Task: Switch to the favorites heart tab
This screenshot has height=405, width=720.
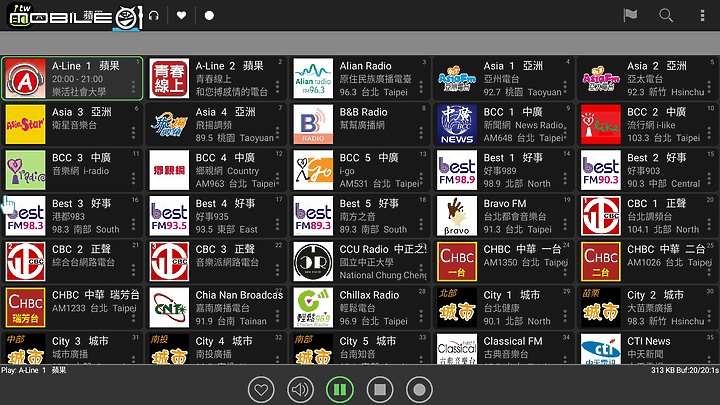Action: pos(181,16)
